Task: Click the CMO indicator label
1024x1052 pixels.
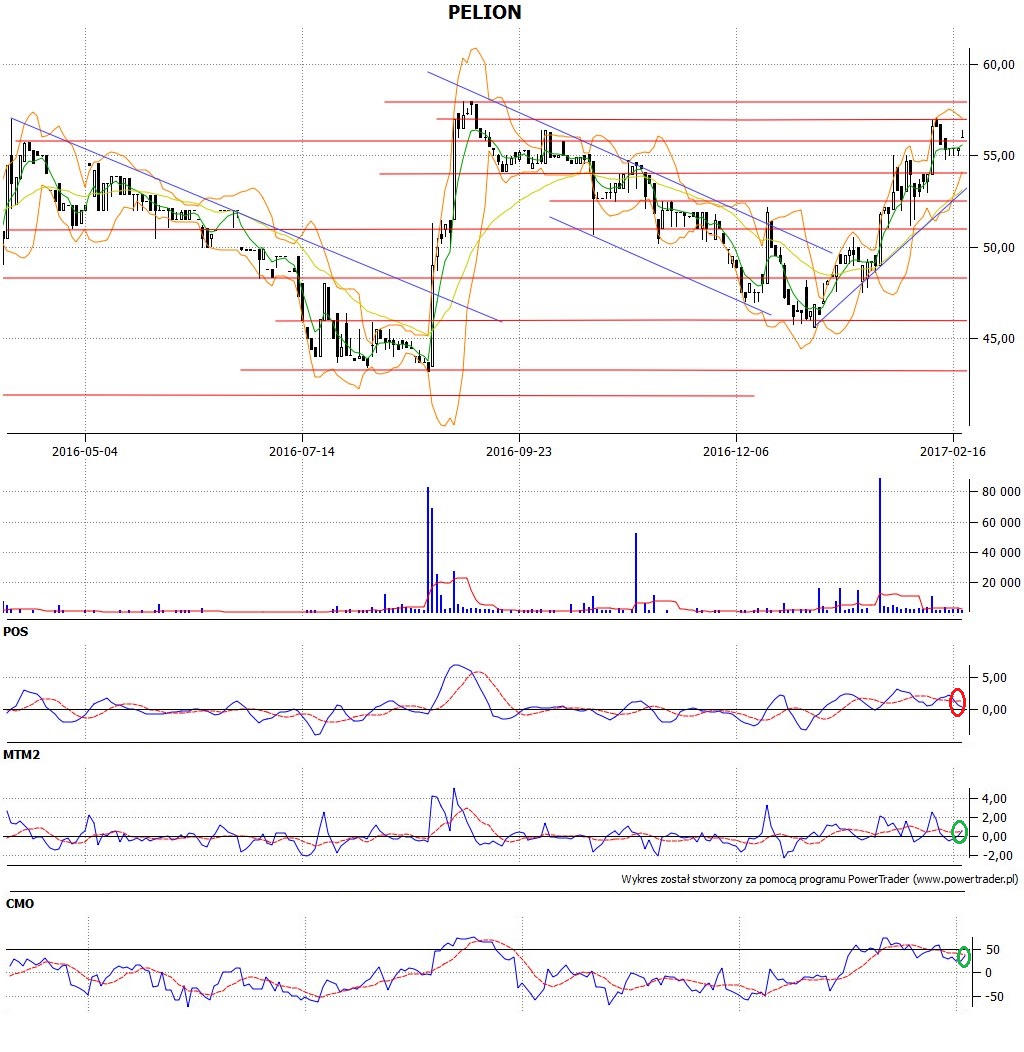Action: [x=19, y=904]
